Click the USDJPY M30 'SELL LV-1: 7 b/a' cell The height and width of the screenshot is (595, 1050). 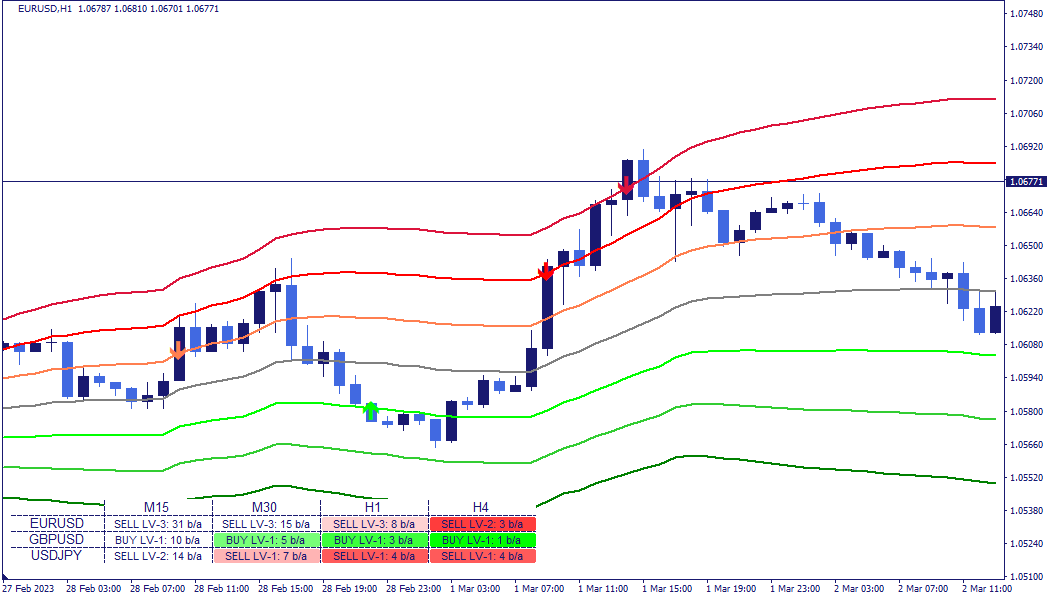(266, 556)
